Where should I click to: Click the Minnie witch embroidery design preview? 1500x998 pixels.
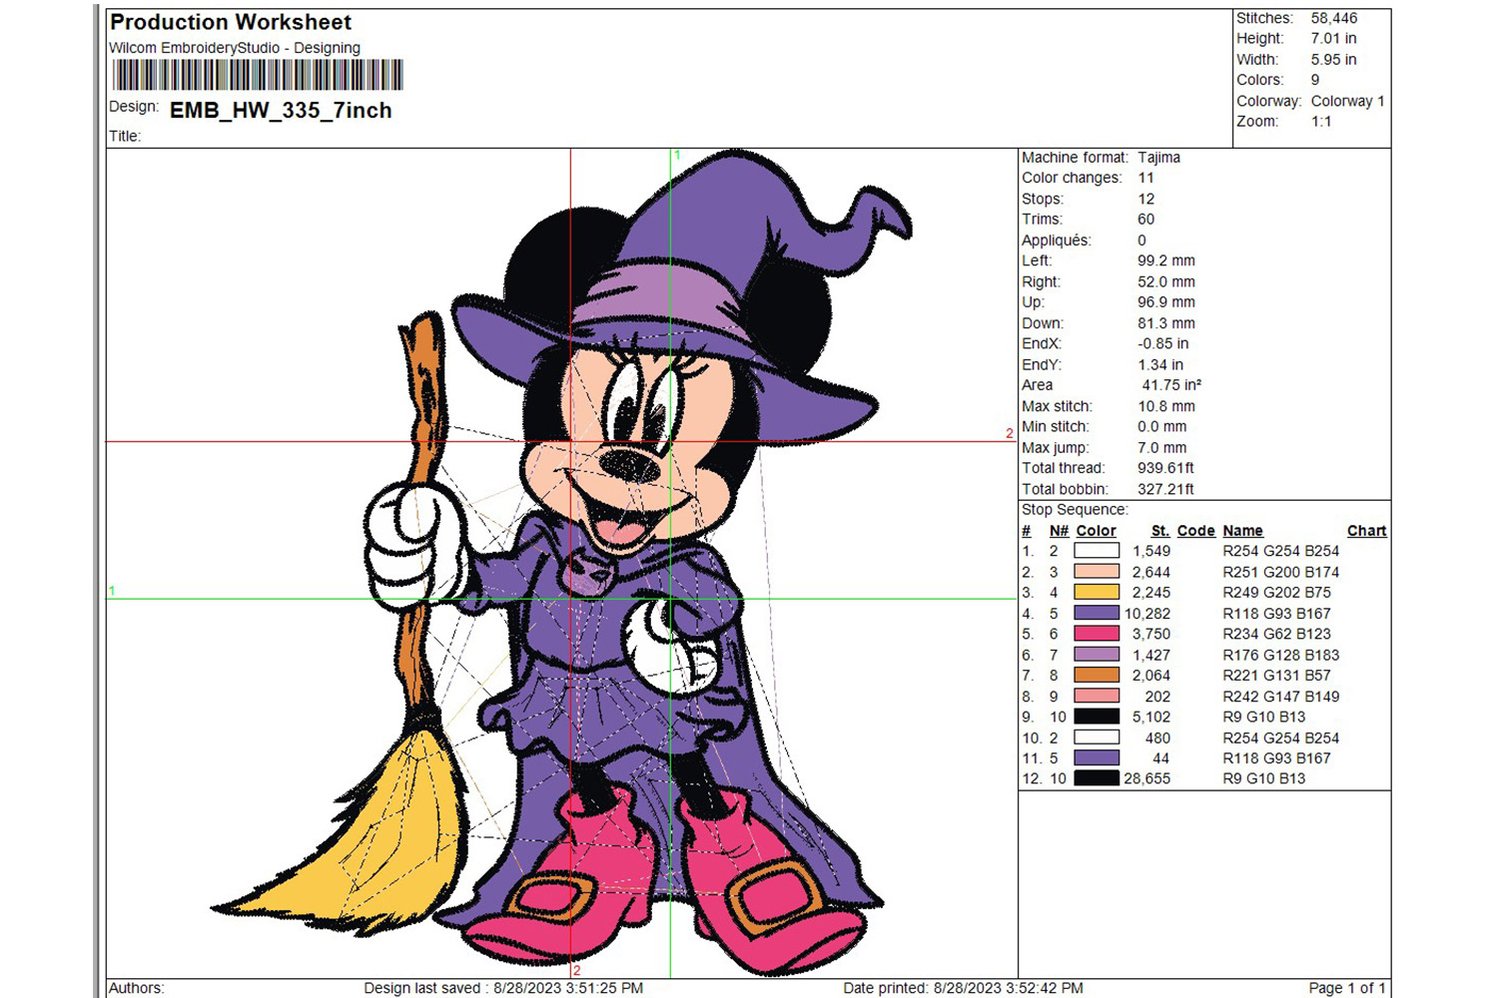coord(560,563)
